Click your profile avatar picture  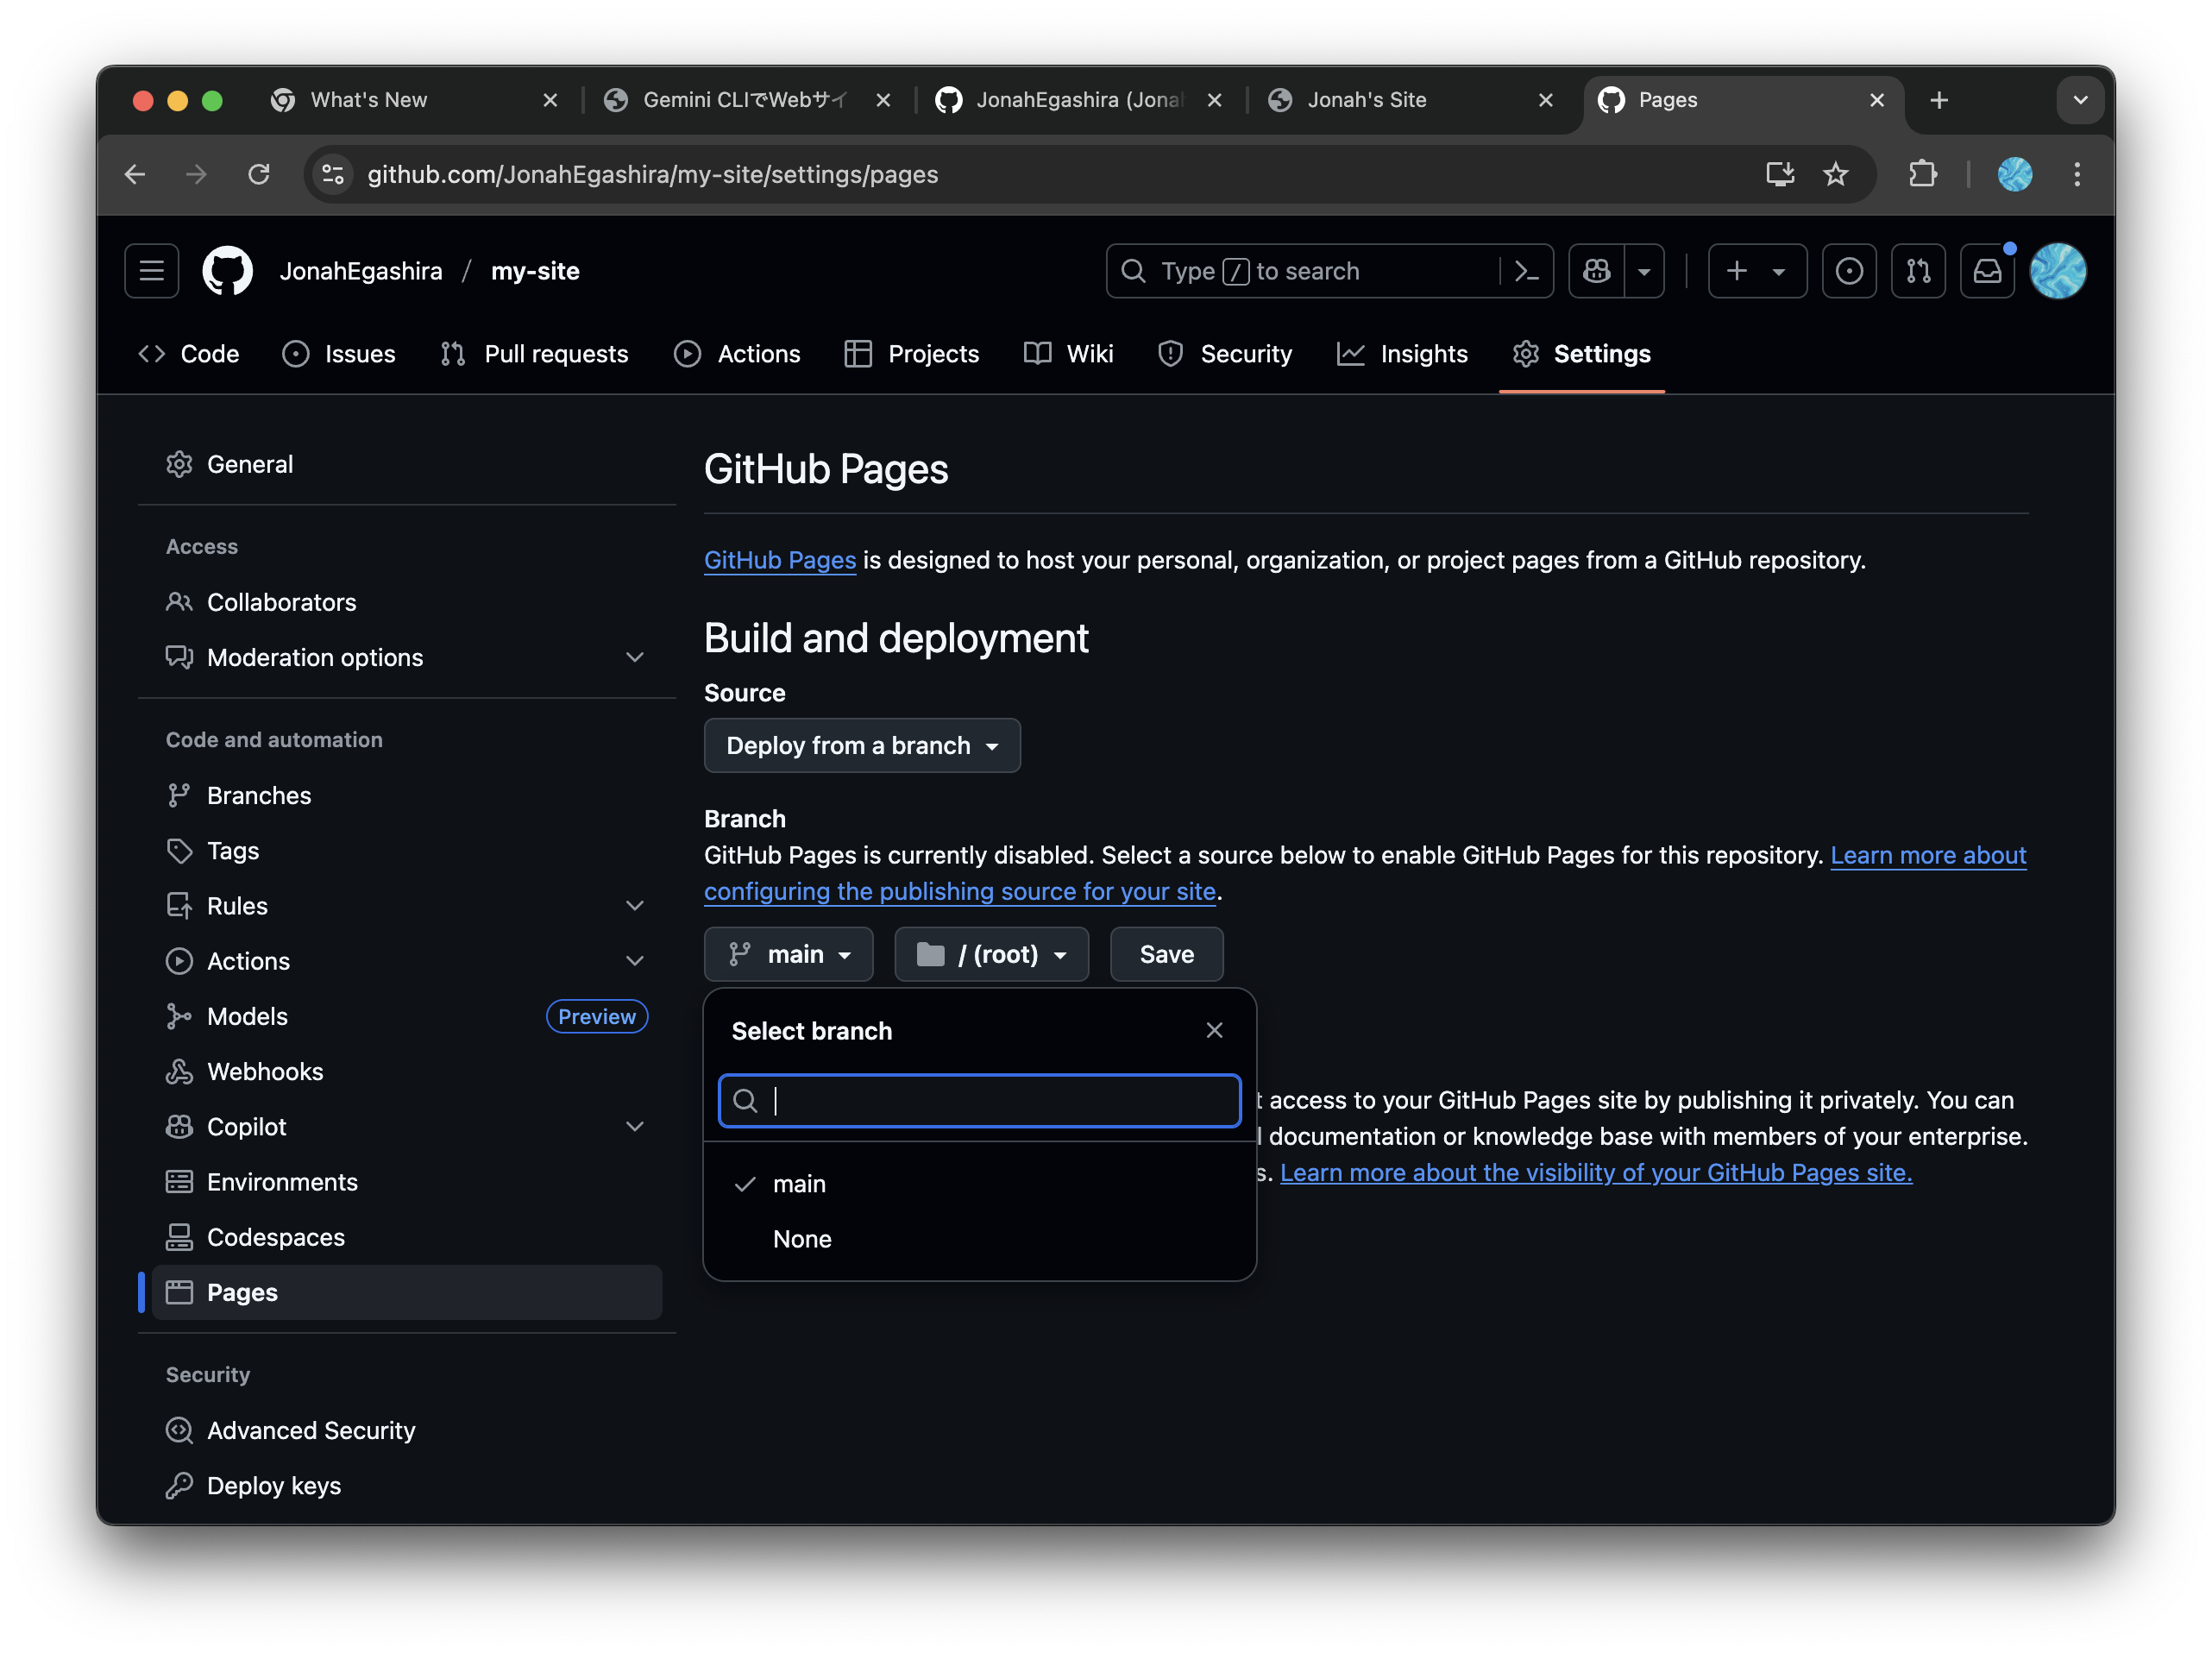coord(2059,271)
